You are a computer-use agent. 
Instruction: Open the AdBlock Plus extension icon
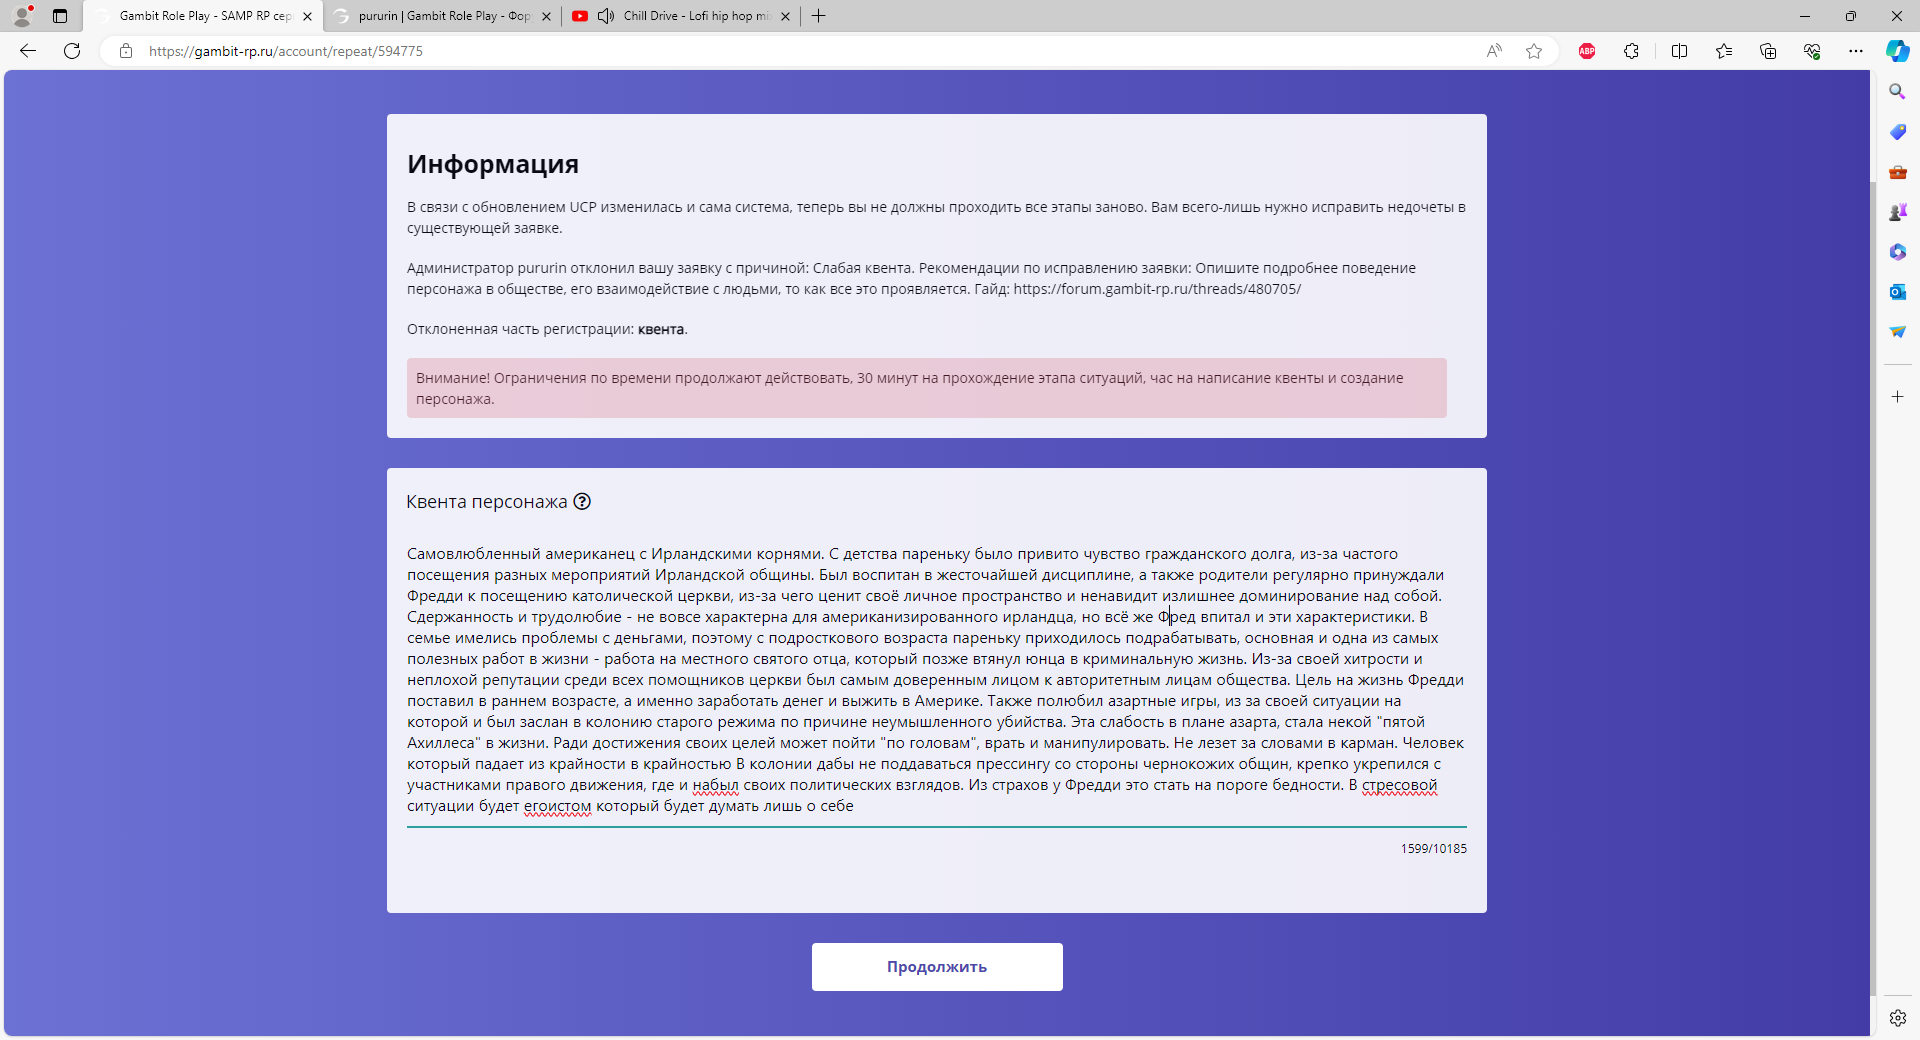coord(1587,51)
